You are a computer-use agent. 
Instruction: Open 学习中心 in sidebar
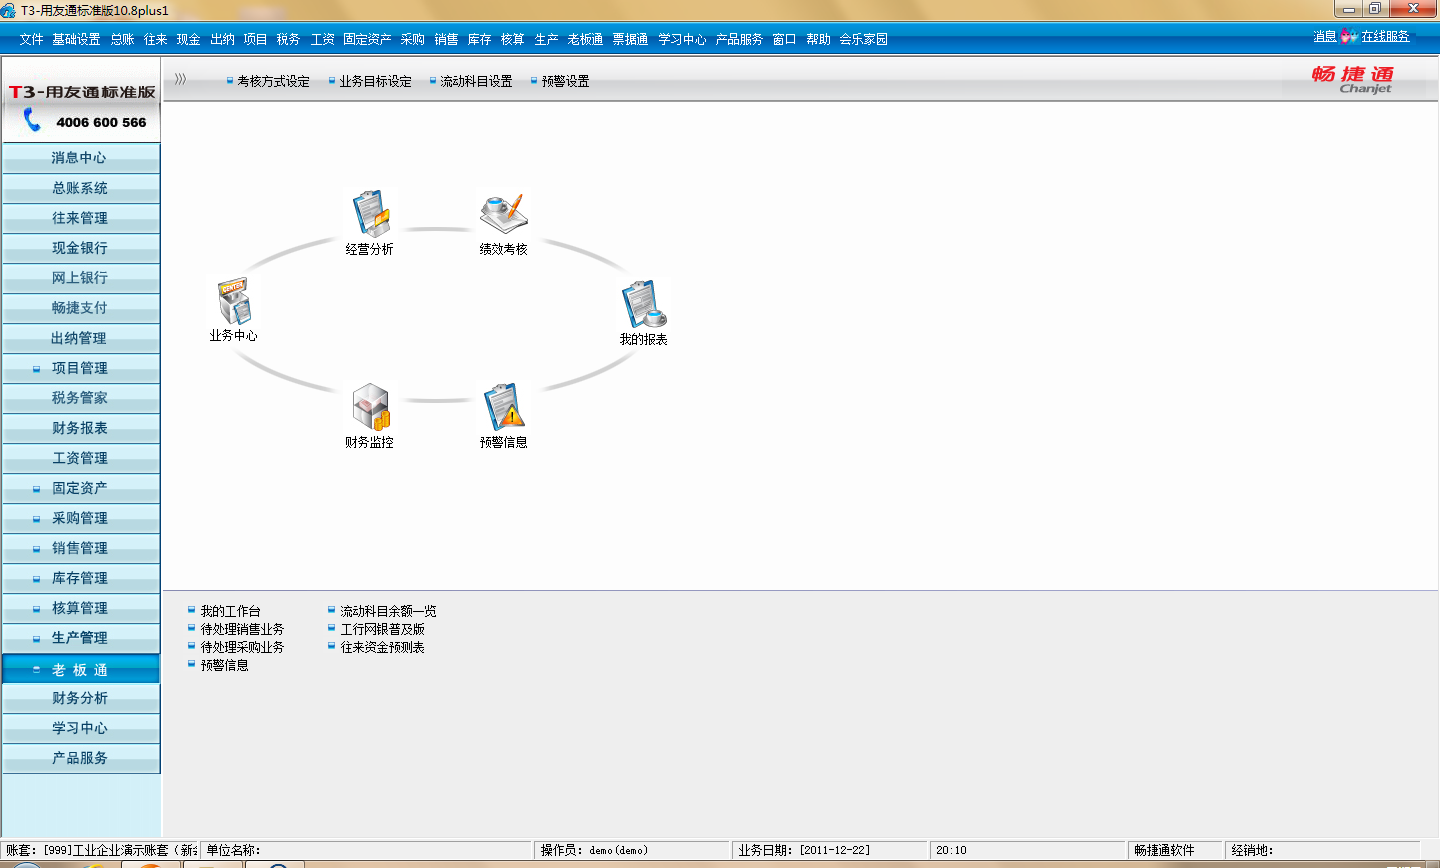[x=80, y=728]
